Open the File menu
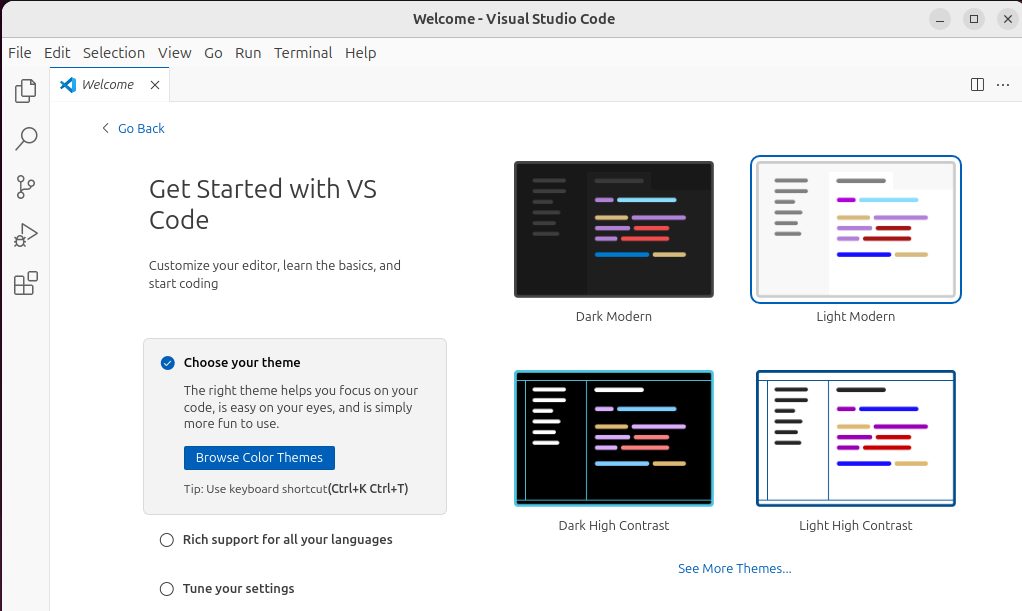The height and width of the screenshot is (611, 1022). pyautogui.click(x=20, y=53)
